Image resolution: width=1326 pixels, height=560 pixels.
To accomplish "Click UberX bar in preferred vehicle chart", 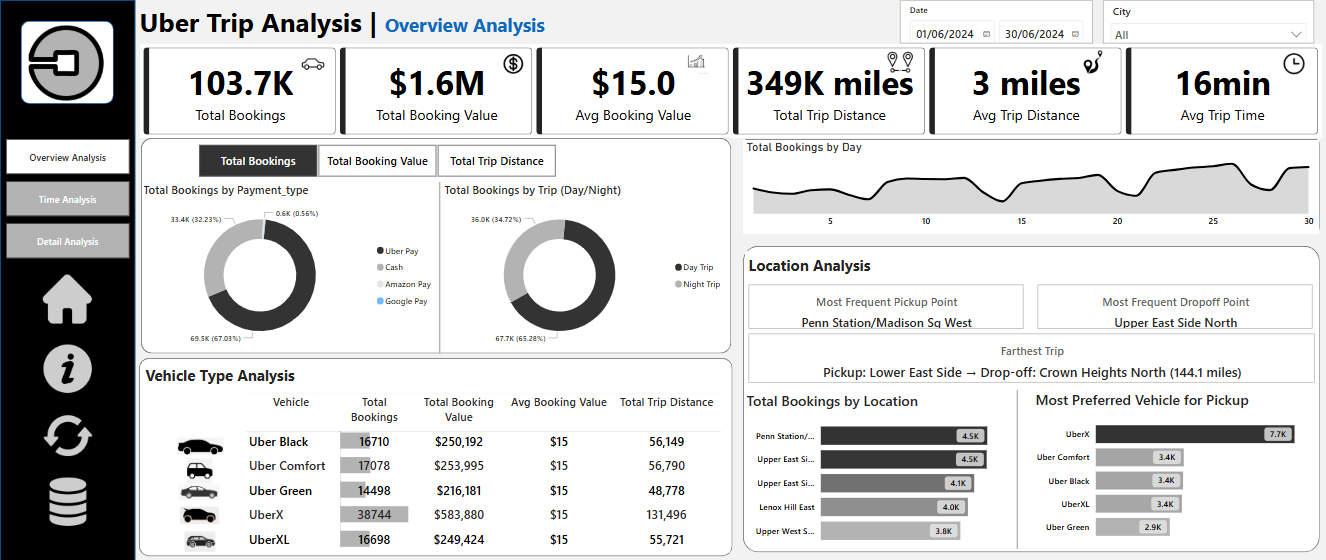I will tap(1196, 434).
